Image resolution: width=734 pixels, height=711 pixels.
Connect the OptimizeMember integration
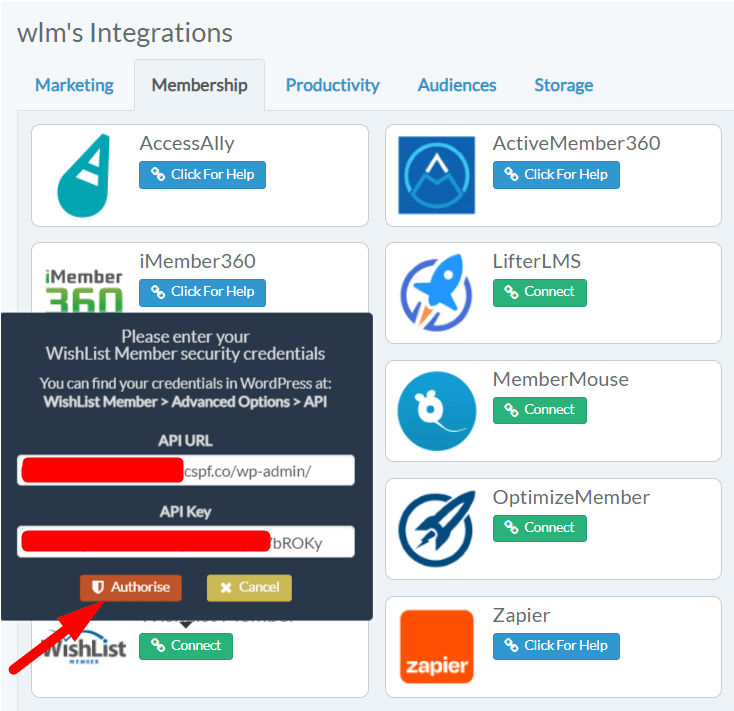tap(539, 528)
